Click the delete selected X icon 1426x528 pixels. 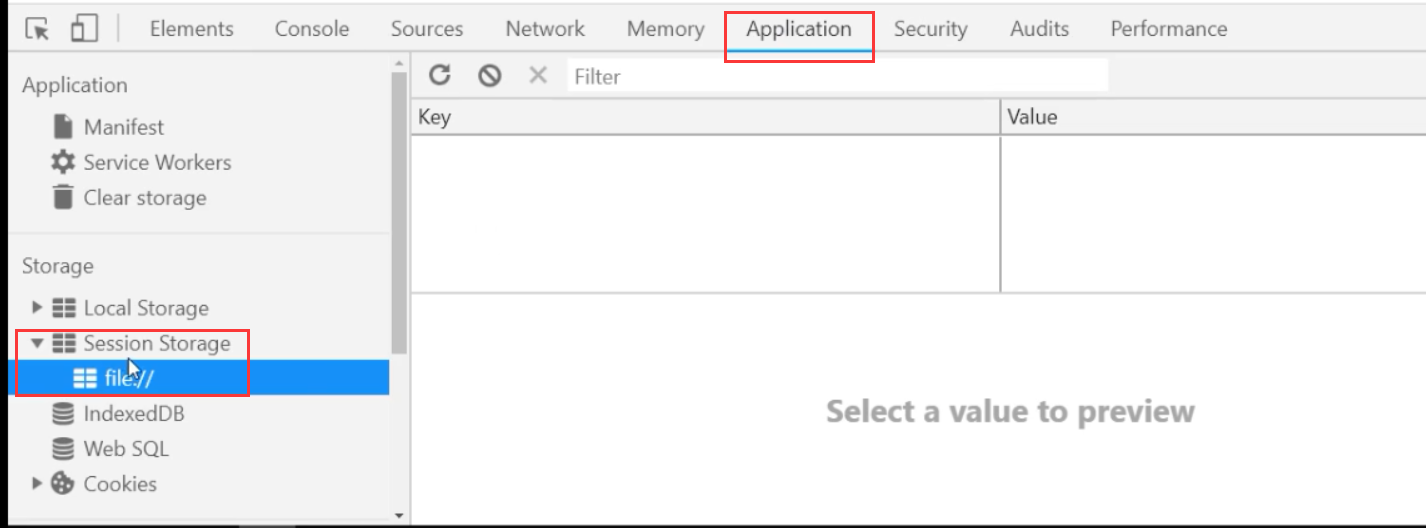(538, 75)
